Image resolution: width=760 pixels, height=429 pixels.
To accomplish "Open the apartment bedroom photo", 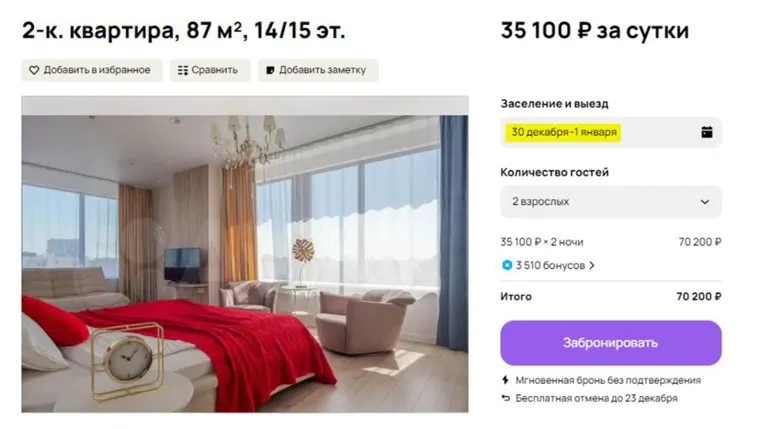I will point(245,253).
